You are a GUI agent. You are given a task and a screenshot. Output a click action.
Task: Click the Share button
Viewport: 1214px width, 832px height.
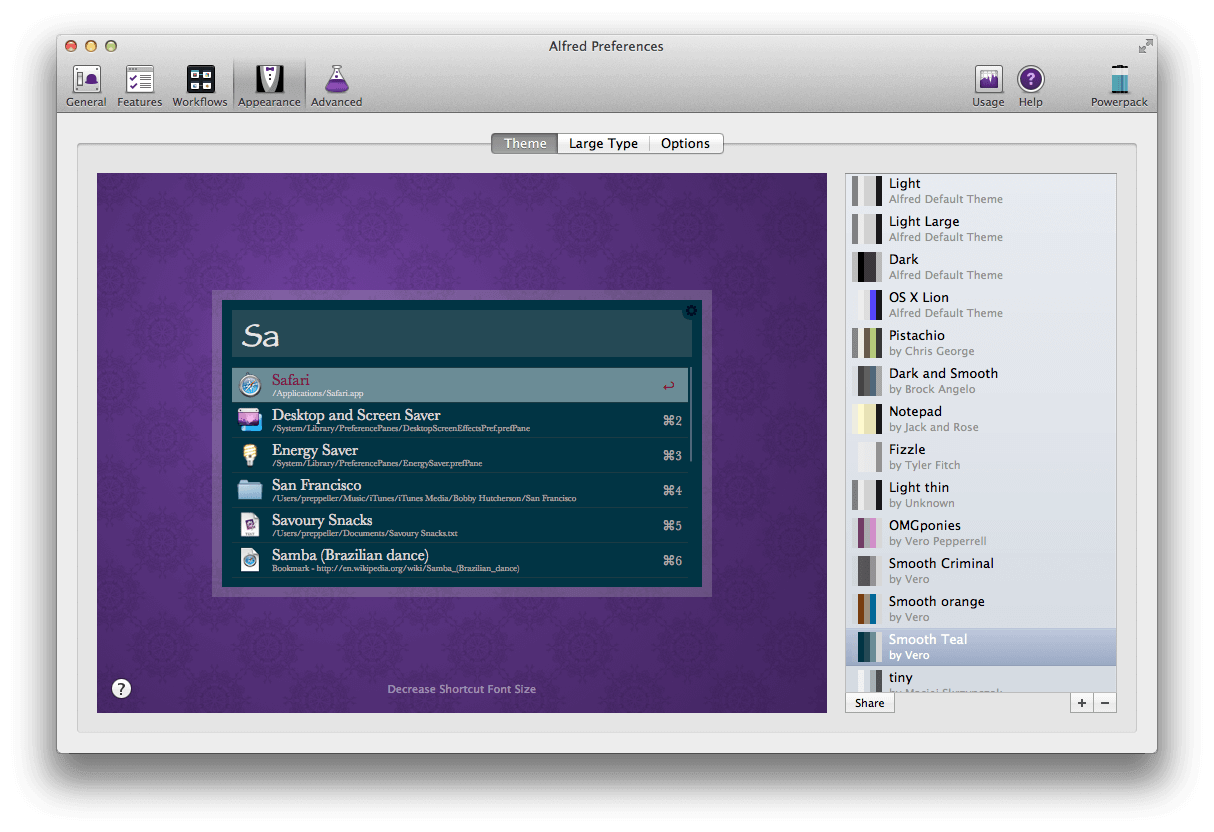click(x=869, y=702)
